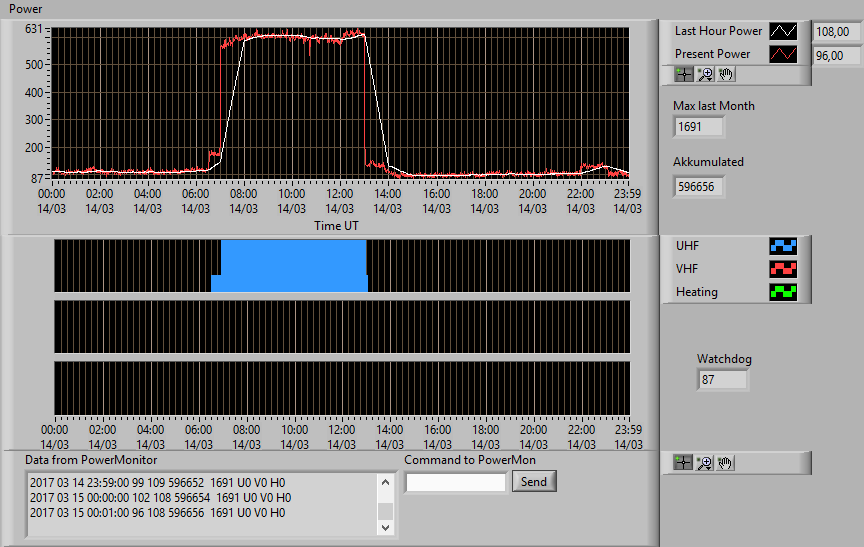
Task: Choose the pan hand tool on power graph palette
Action: [x=726, y=74]
